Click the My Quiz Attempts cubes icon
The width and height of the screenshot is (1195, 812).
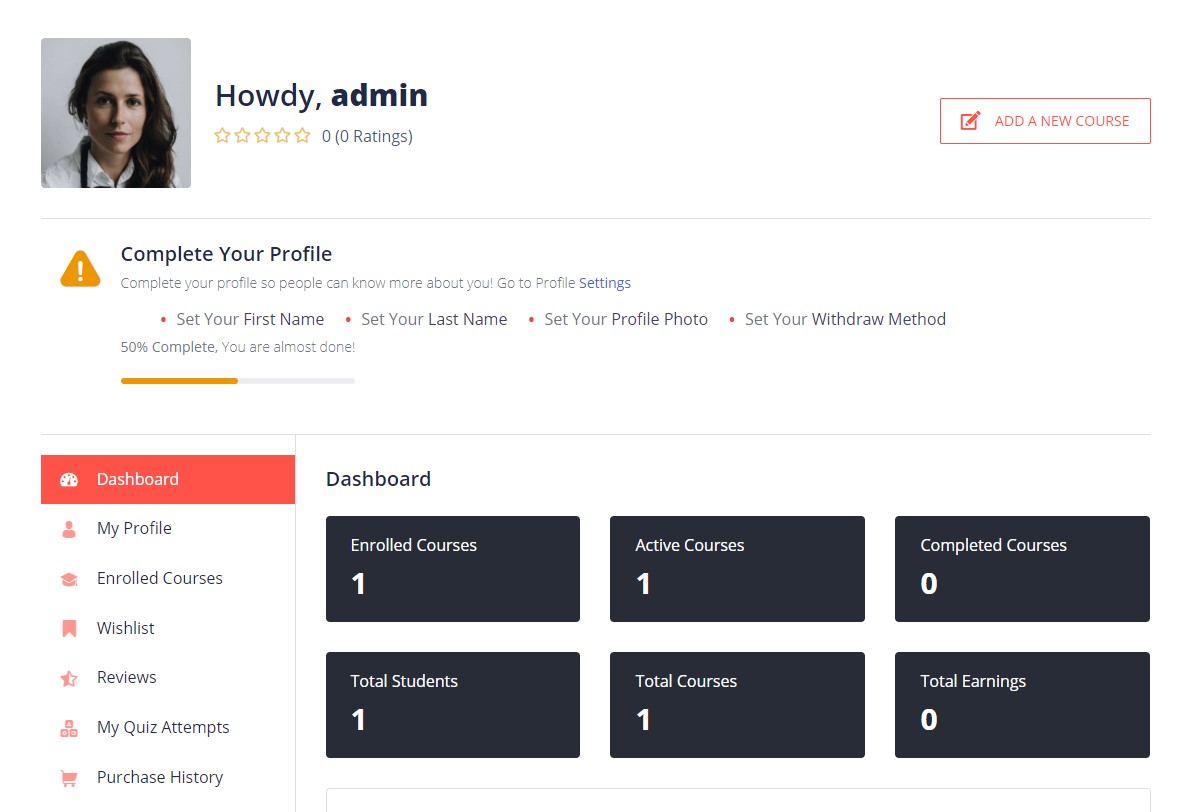[69, 728]
